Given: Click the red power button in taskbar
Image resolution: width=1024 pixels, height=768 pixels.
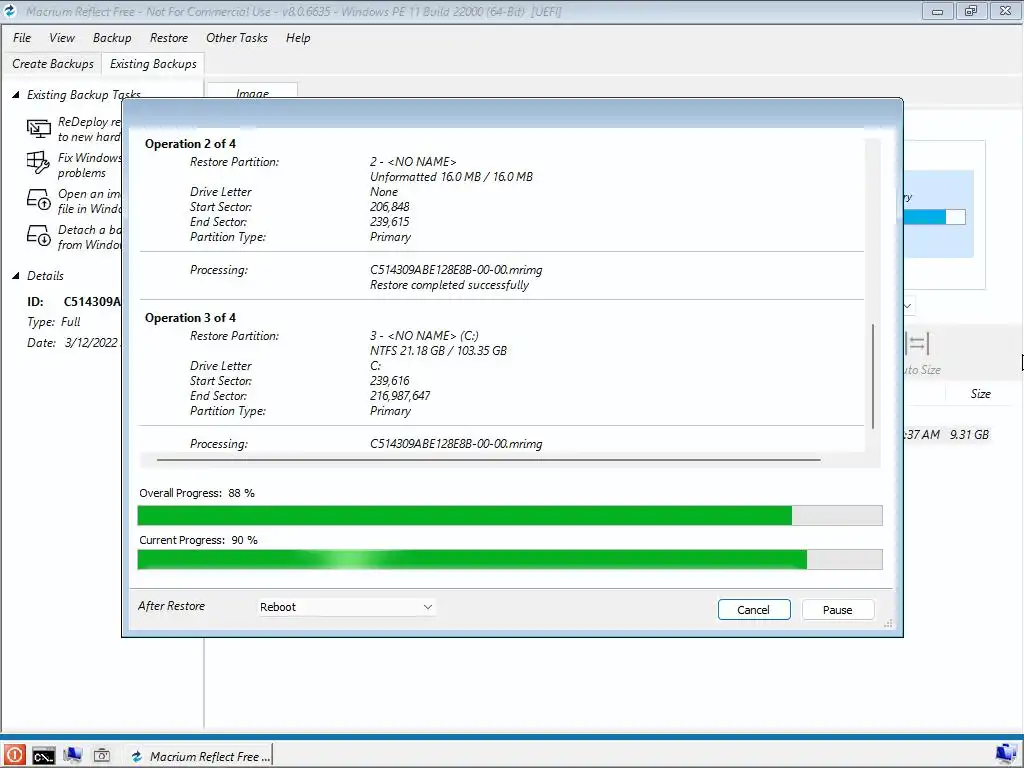Looking at the screenshot, I should [14, 756].
